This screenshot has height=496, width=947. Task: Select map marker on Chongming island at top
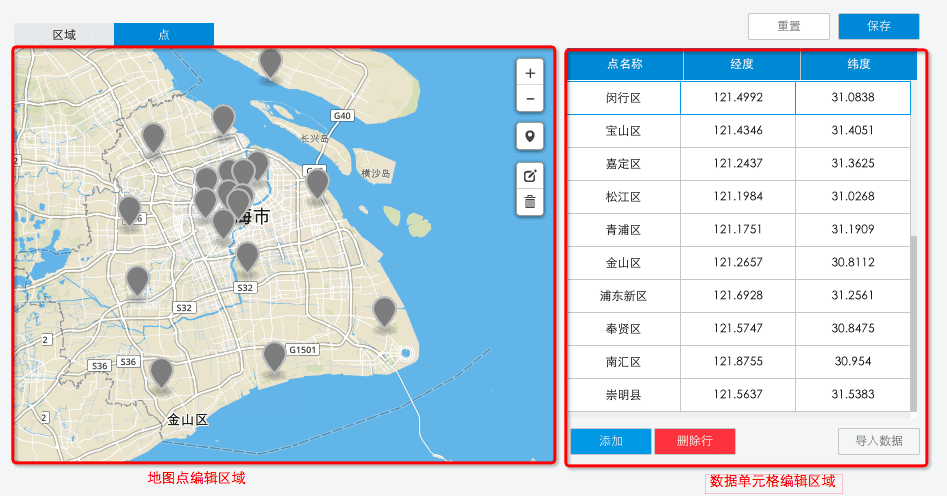(270, 63)
